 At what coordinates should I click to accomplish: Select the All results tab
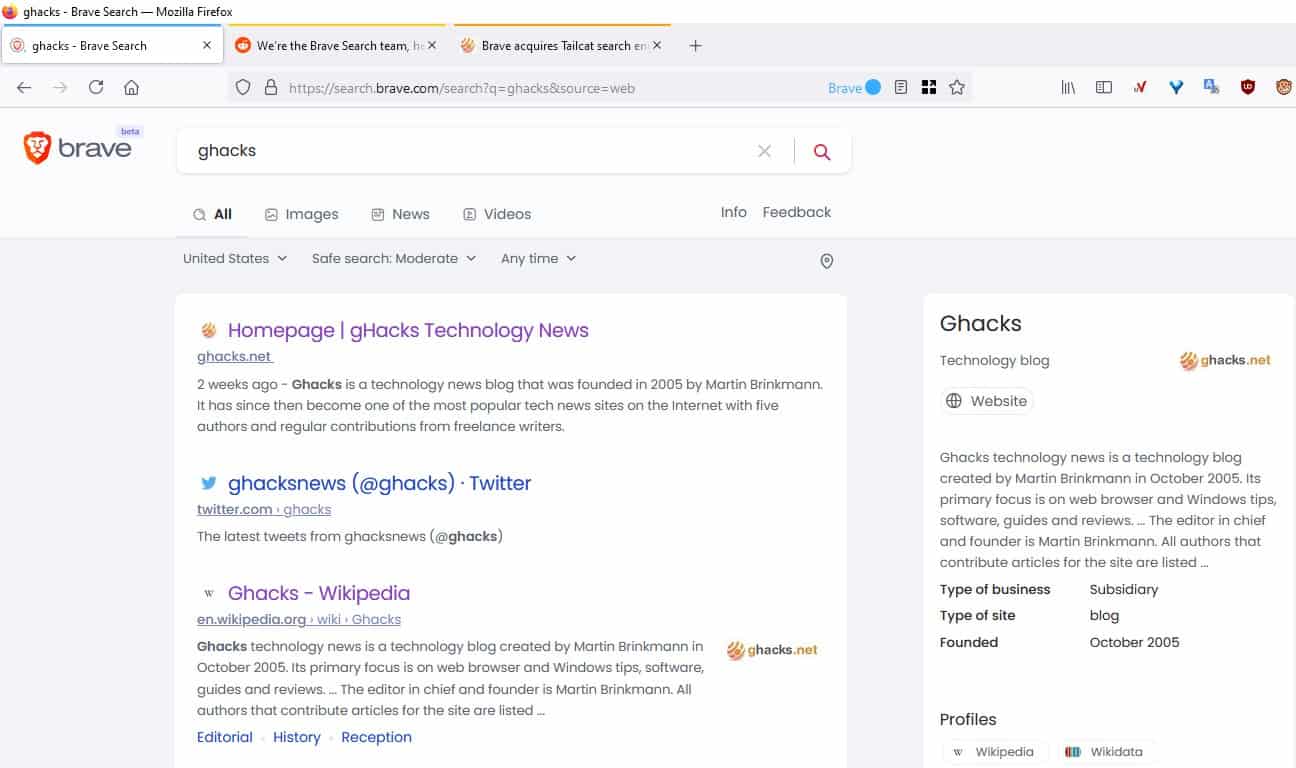(212, 214)
